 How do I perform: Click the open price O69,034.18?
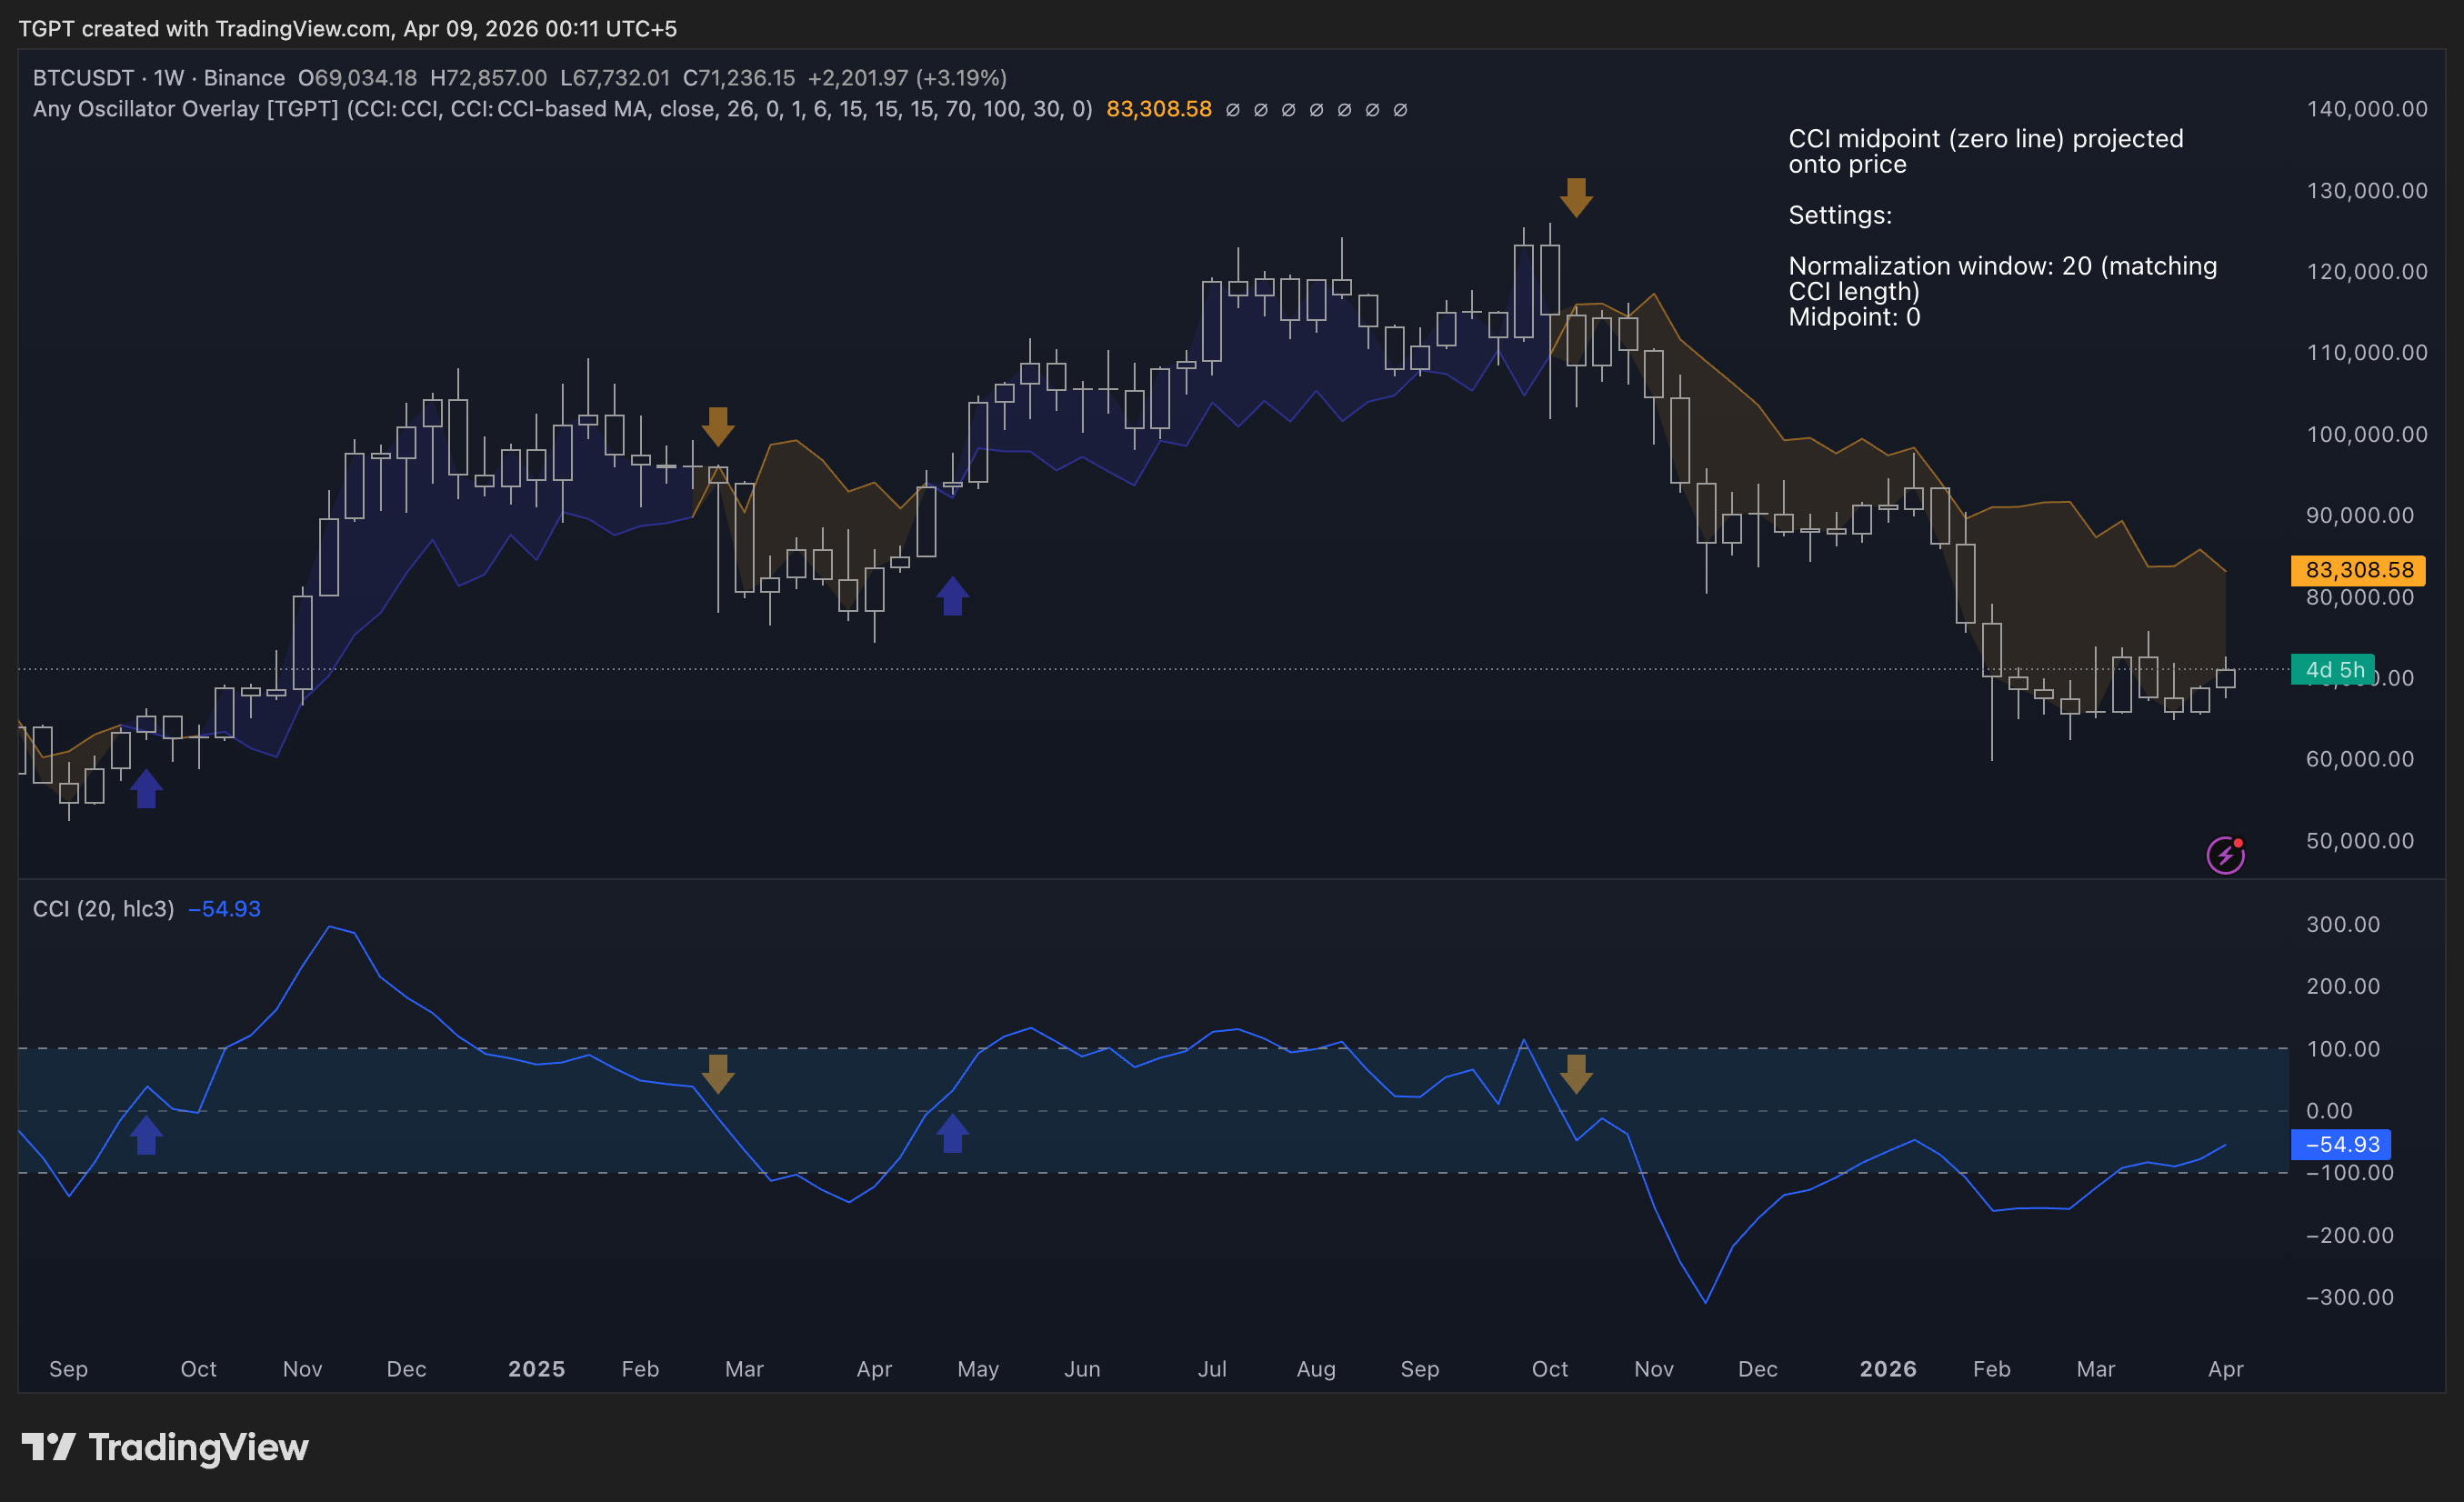[x=357, y=78]
